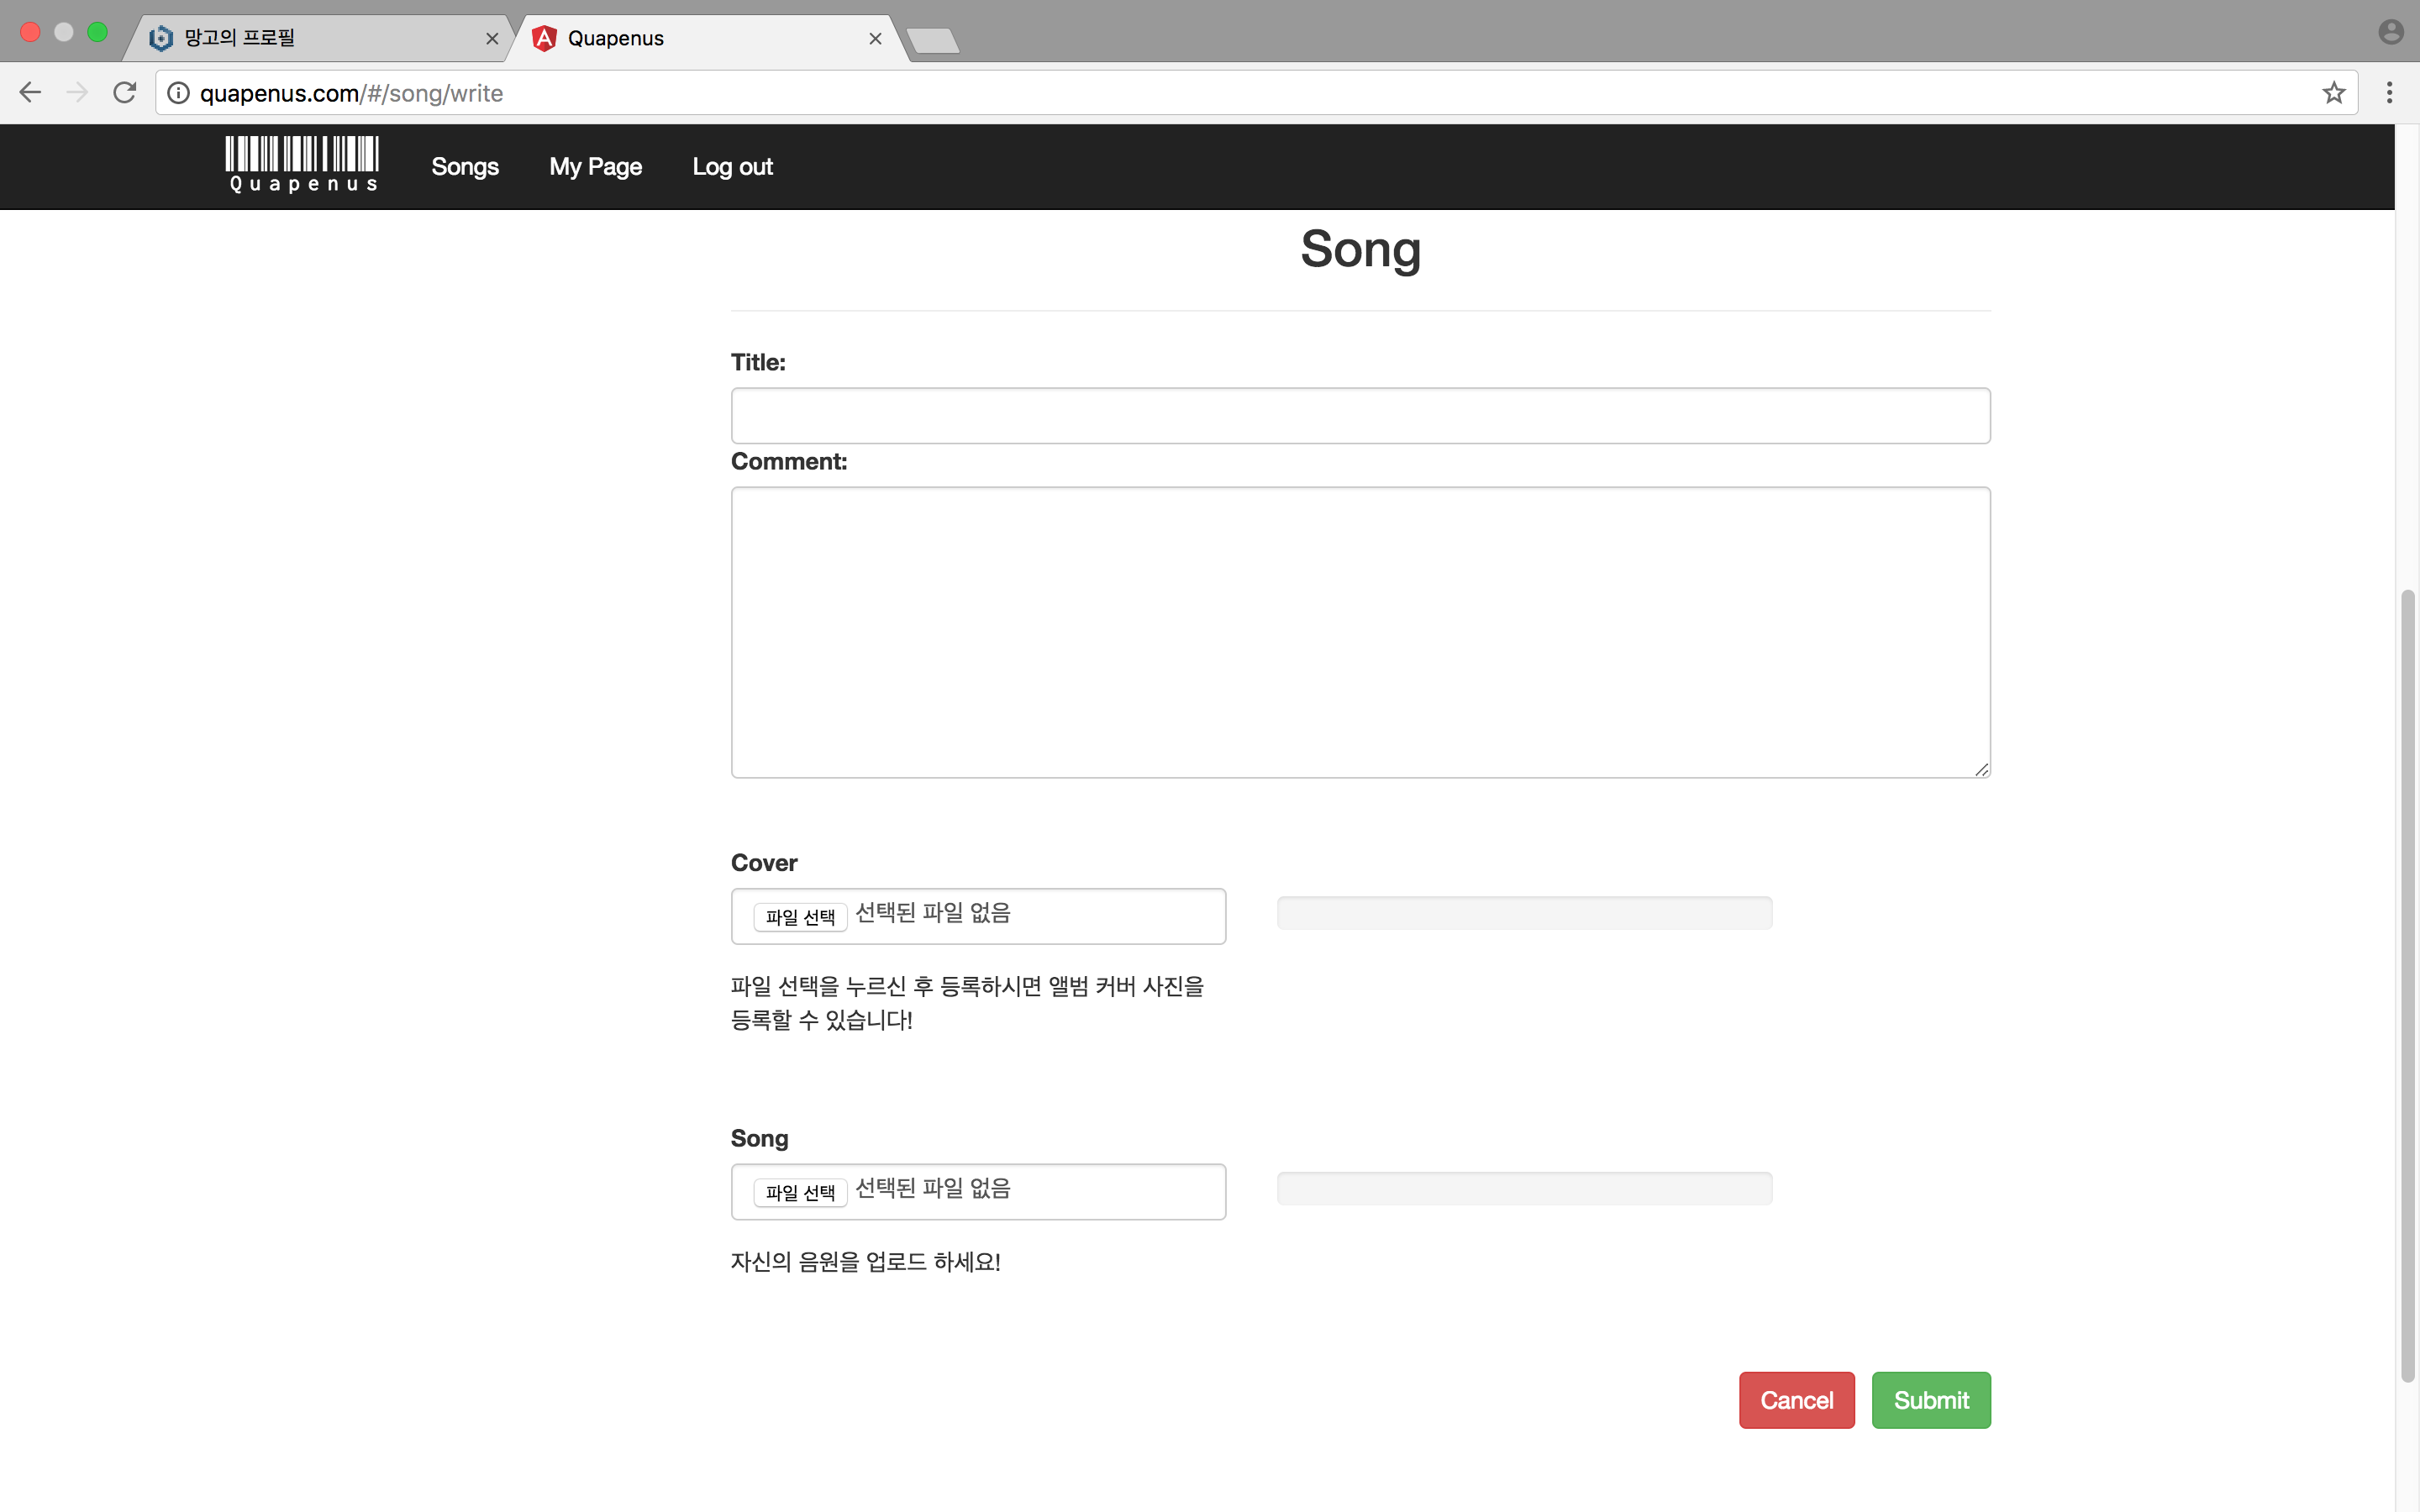
Task: Click Log out in the navbar
Action: (732, 167)
